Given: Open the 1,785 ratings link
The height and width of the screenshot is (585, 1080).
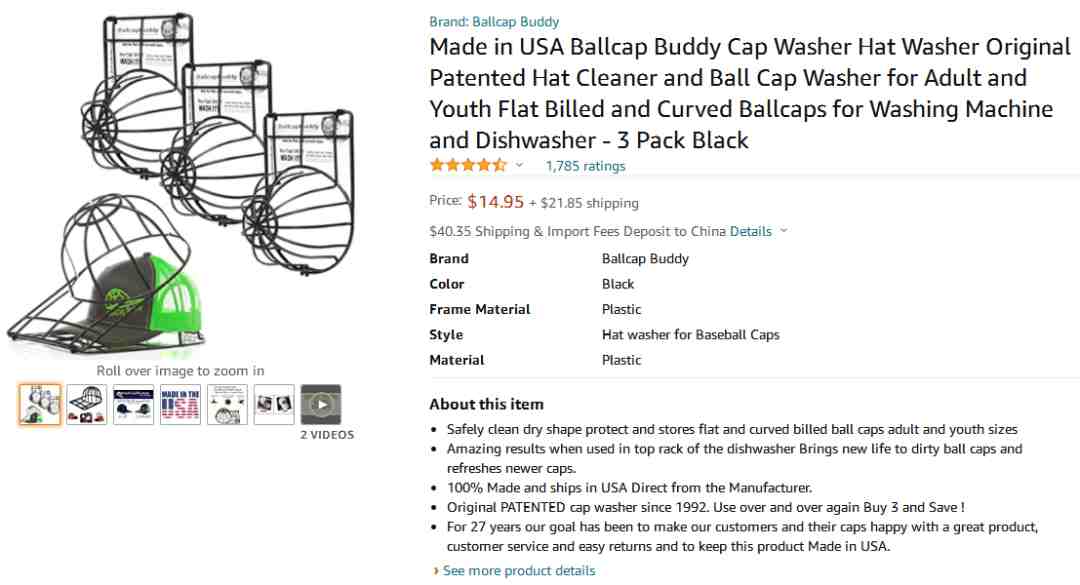Looking at the screenshot, I should 585,166.
